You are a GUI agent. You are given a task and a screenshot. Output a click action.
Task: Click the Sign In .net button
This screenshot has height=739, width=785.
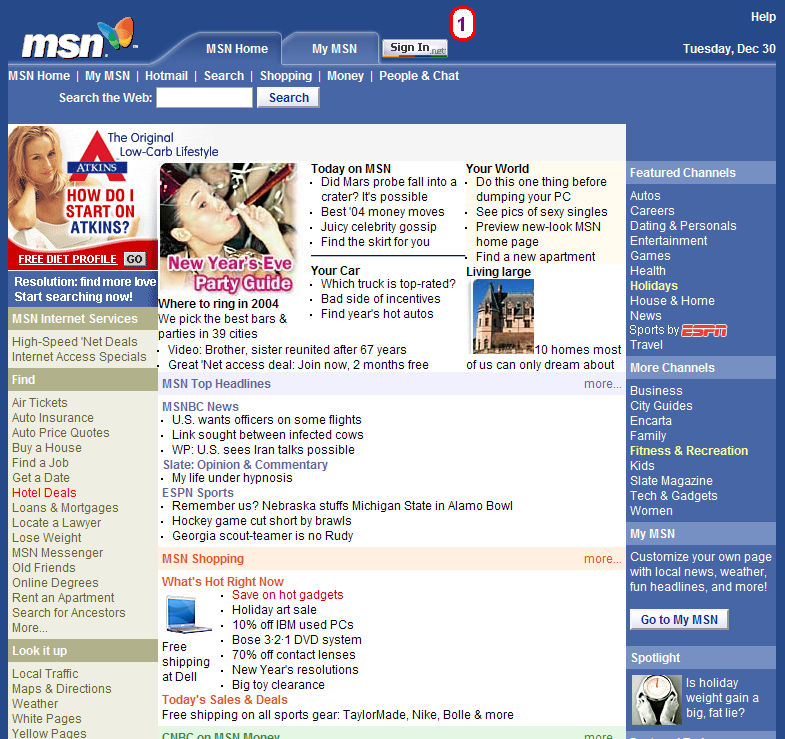(415, 48)
